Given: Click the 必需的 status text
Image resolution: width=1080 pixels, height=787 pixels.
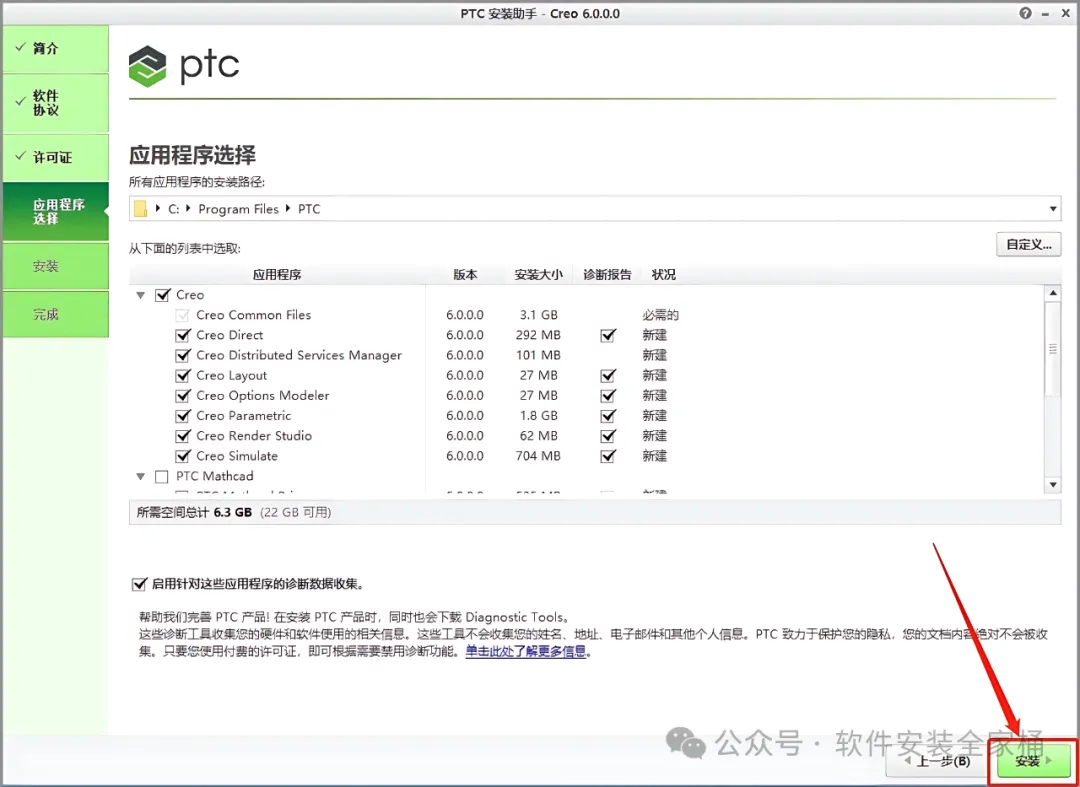Looking at the screenshot, I should [661, 315].
